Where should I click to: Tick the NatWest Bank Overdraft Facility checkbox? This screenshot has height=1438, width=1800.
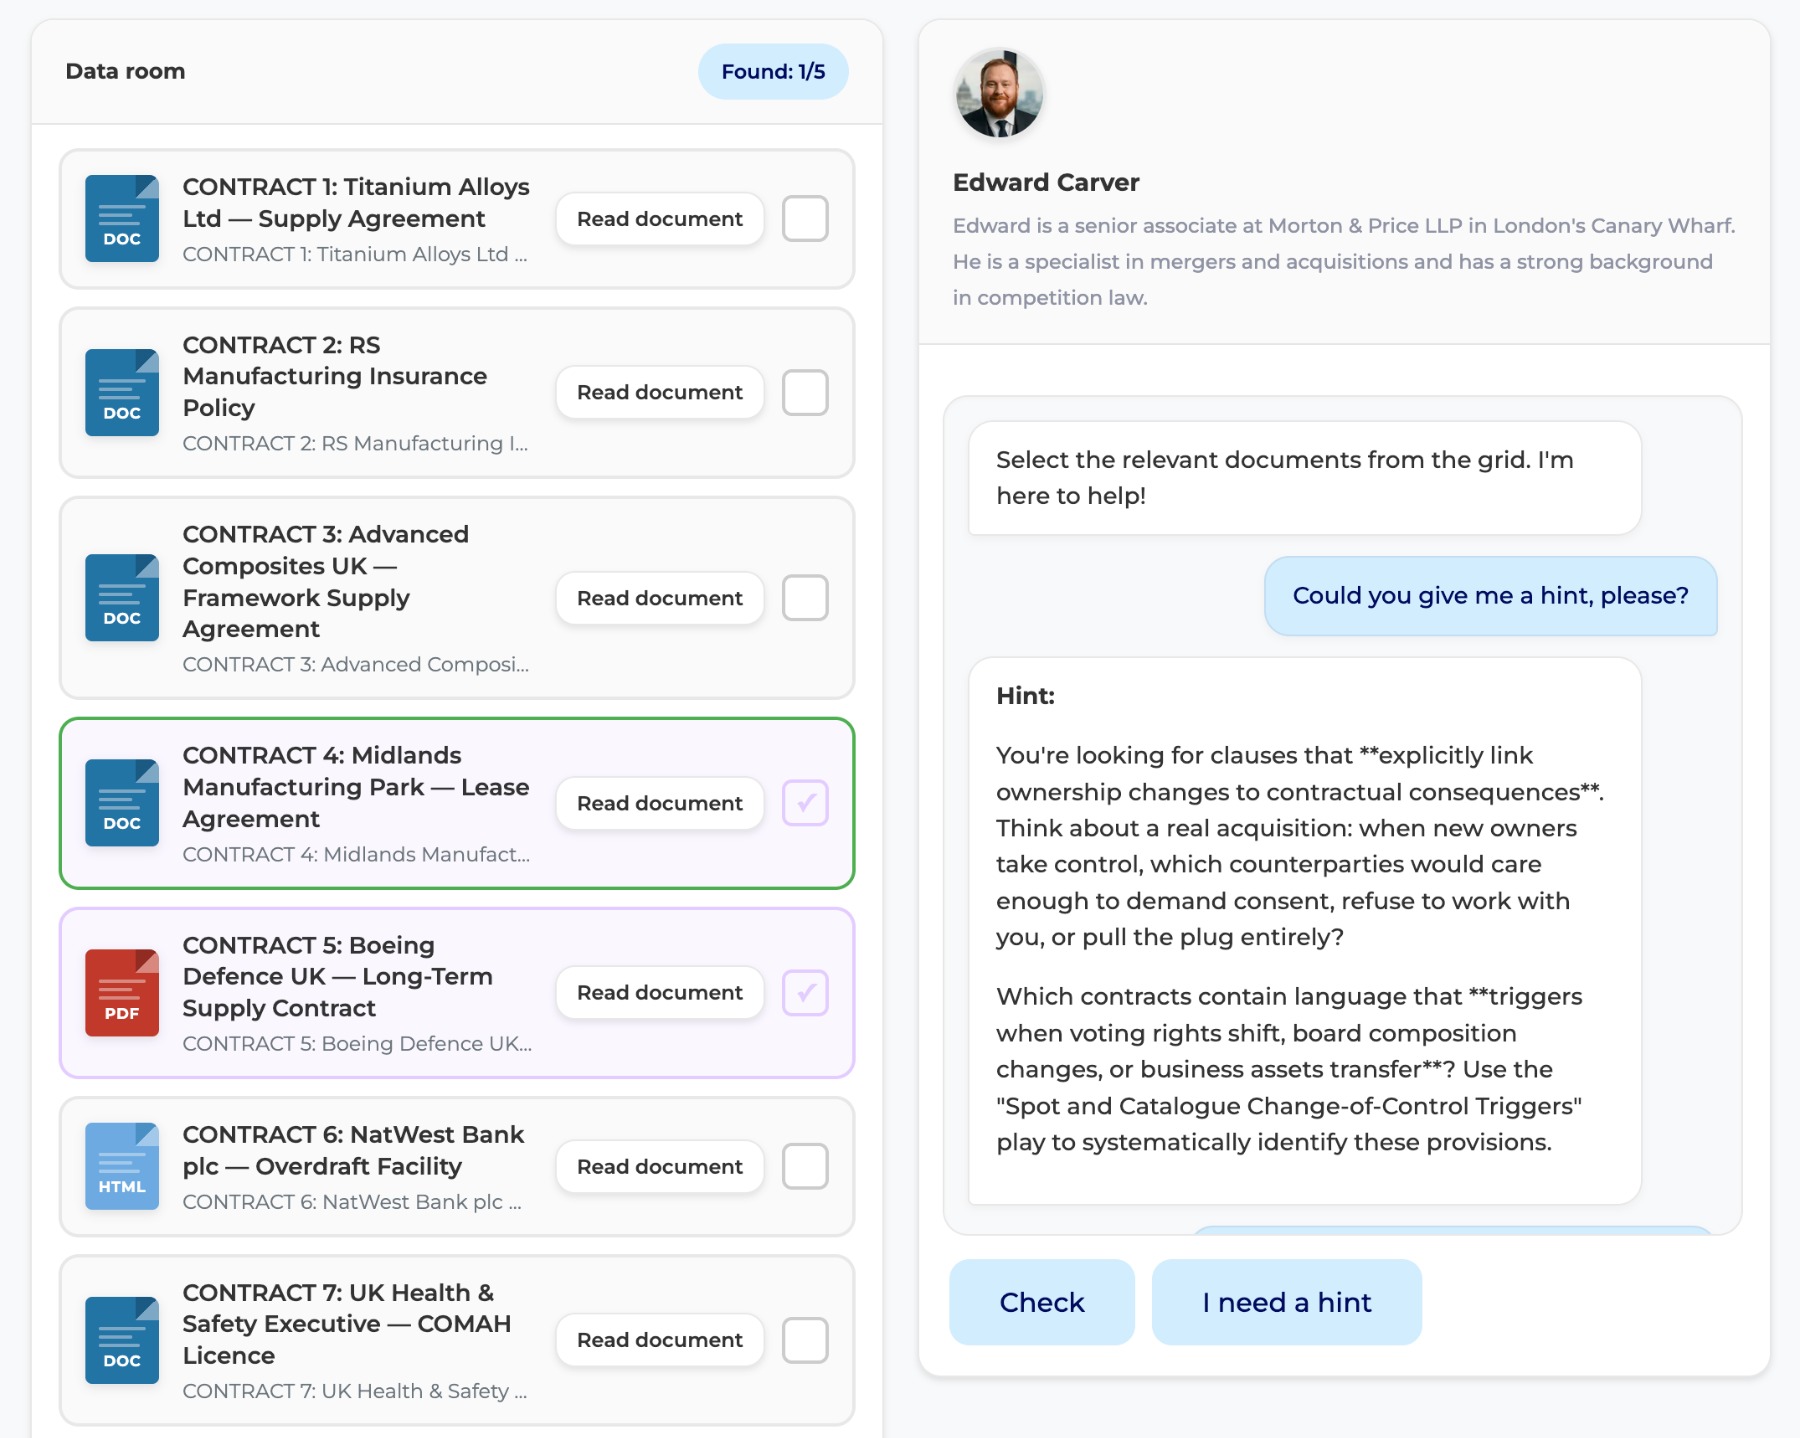point(805,1166)
